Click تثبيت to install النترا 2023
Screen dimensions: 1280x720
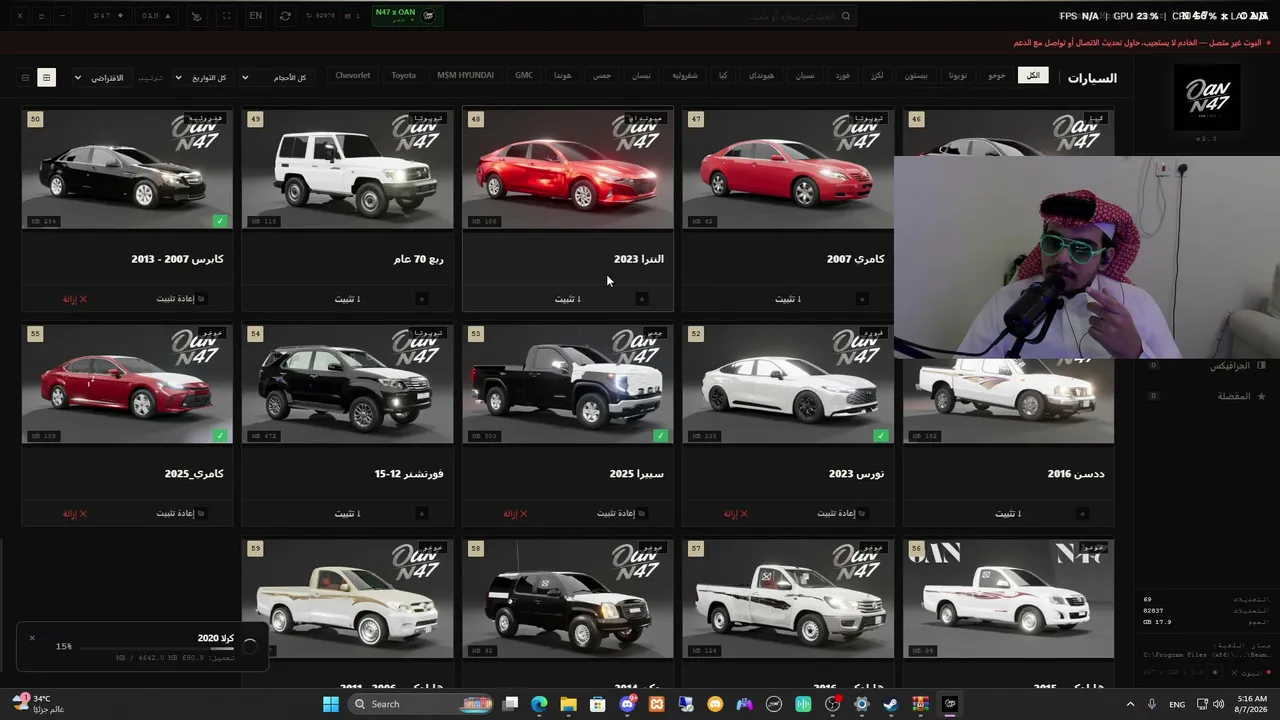(567, 299)
